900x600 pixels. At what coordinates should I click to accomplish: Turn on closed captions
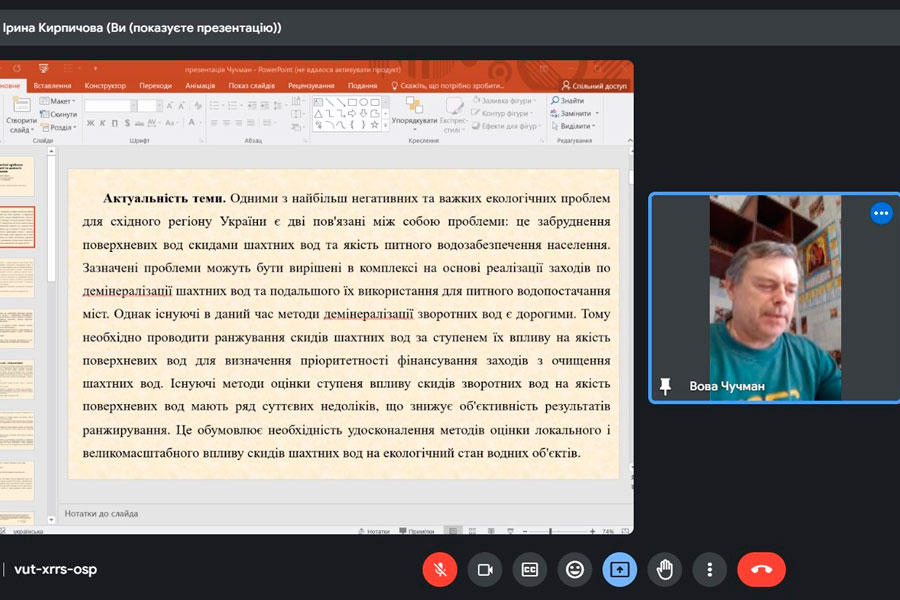coord(530,569)
